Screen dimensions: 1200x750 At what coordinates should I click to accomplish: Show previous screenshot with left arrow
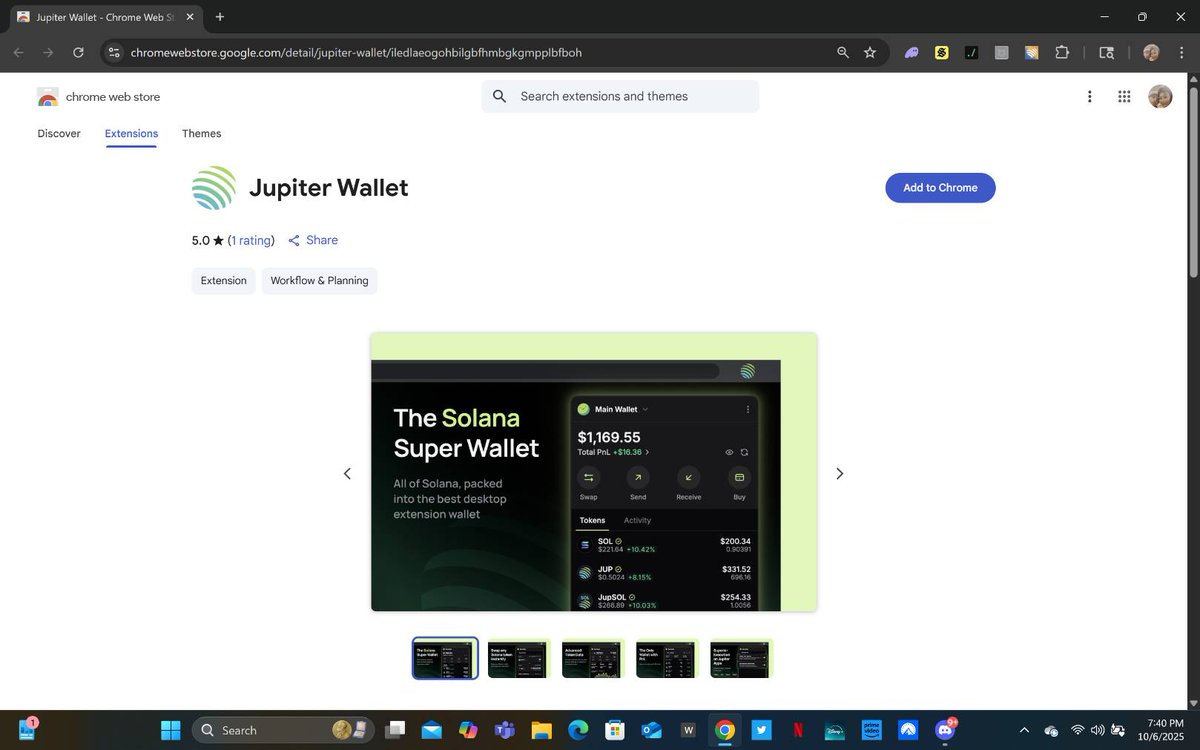(347, 473)
